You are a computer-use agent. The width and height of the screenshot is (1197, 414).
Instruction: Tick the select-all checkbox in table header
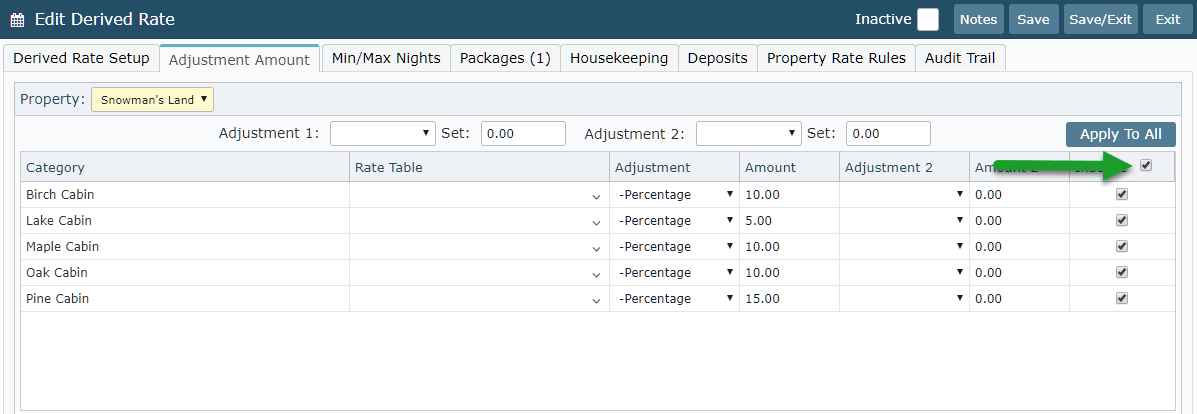(1145, 165)
